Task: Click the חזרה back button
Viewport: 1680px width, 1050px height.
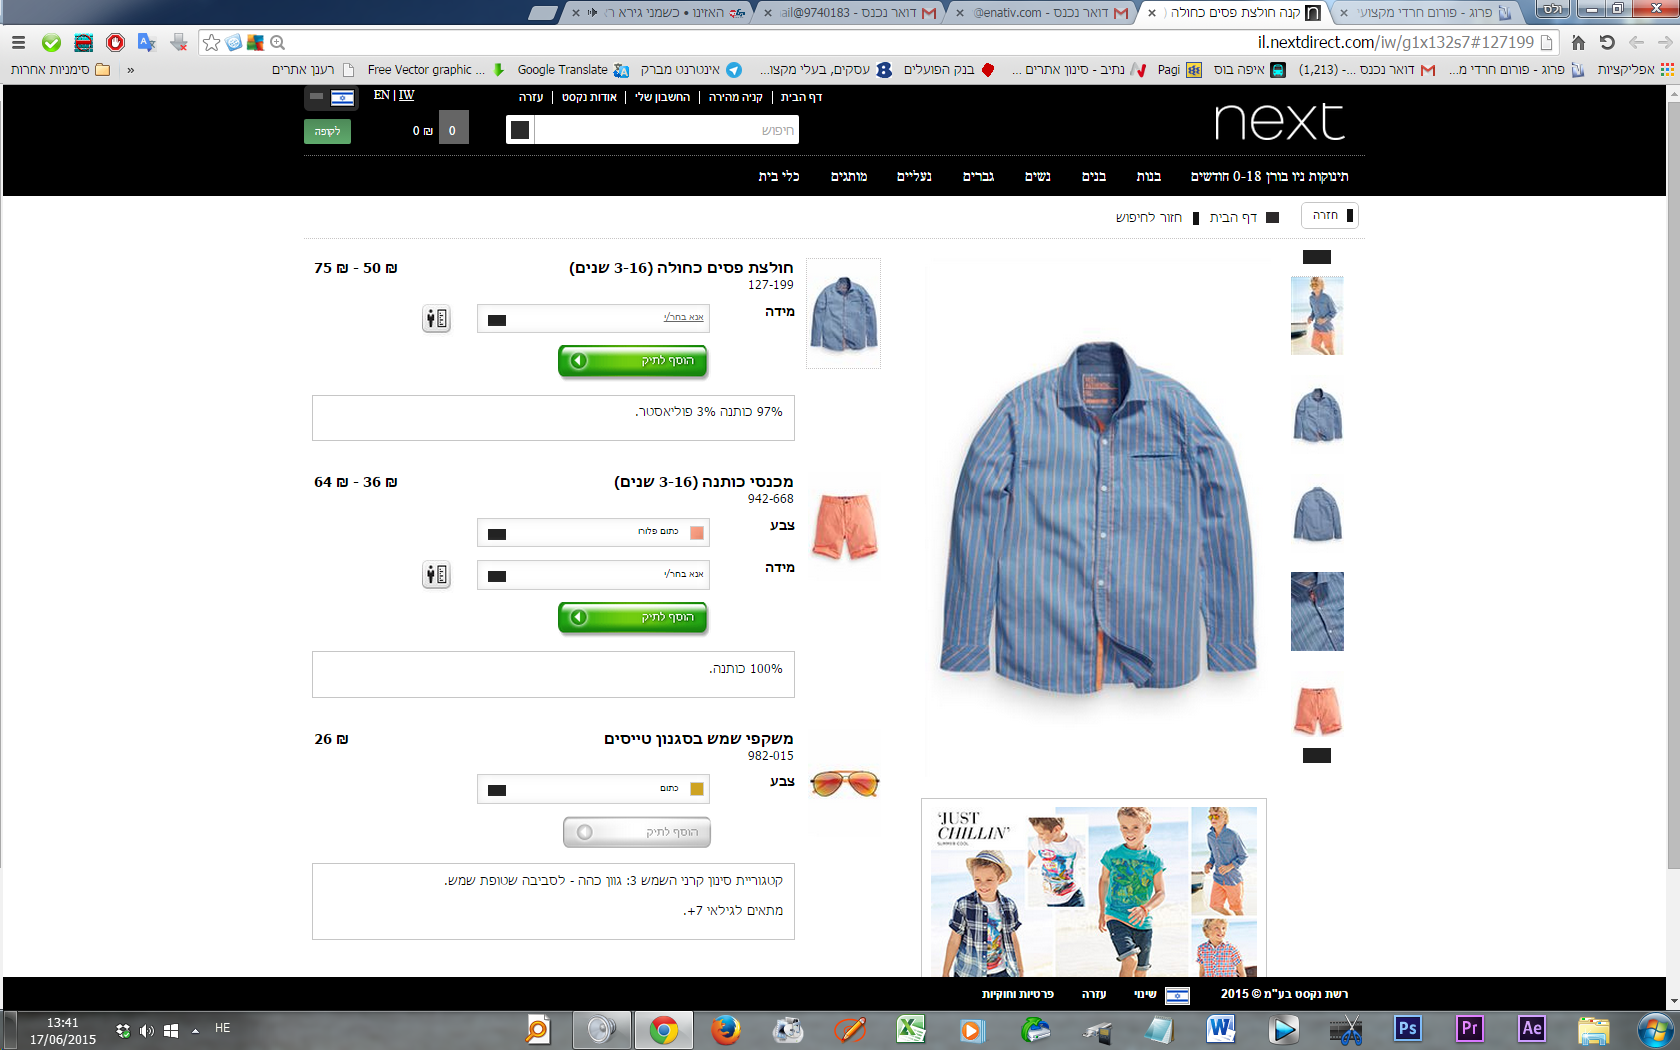Action: 1330,215
